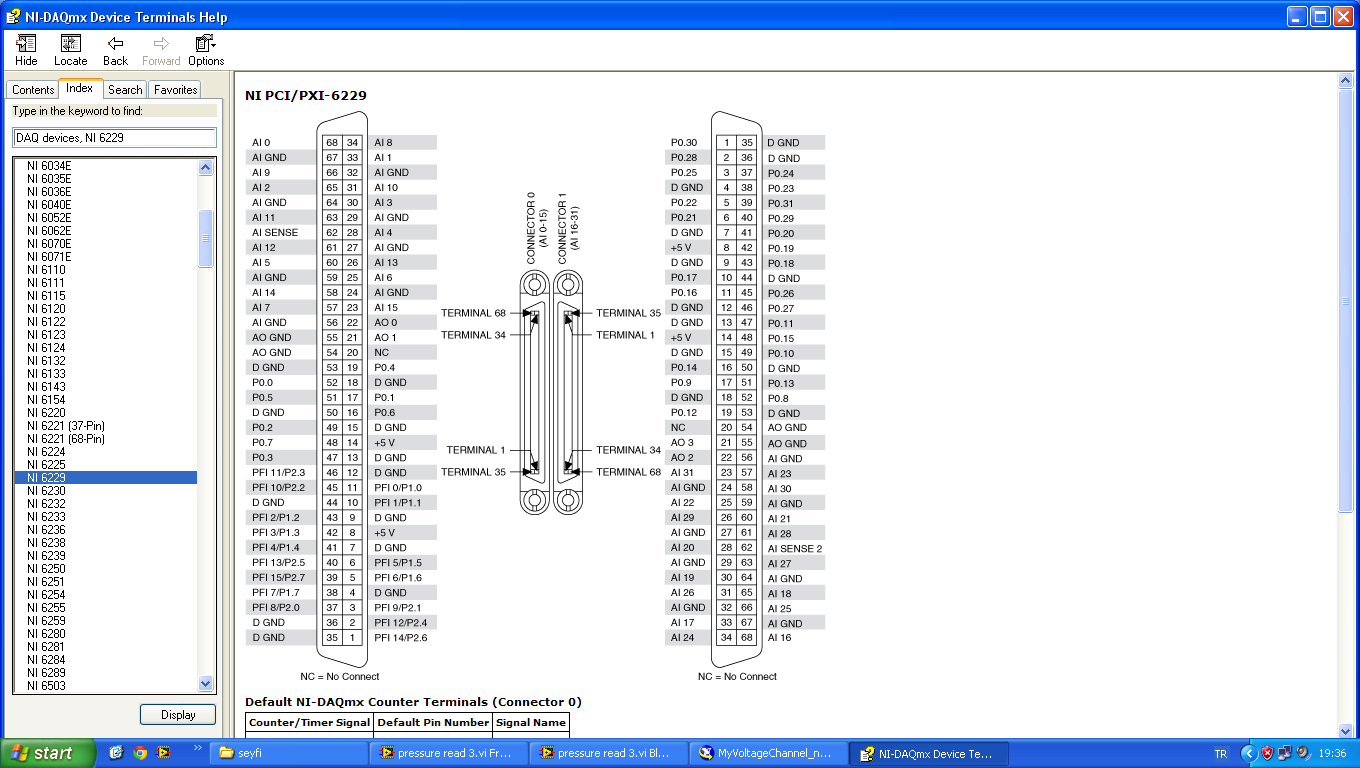
Task: Launch Internet Explorer from the quick launch bar
Action: tap(116, 753)
